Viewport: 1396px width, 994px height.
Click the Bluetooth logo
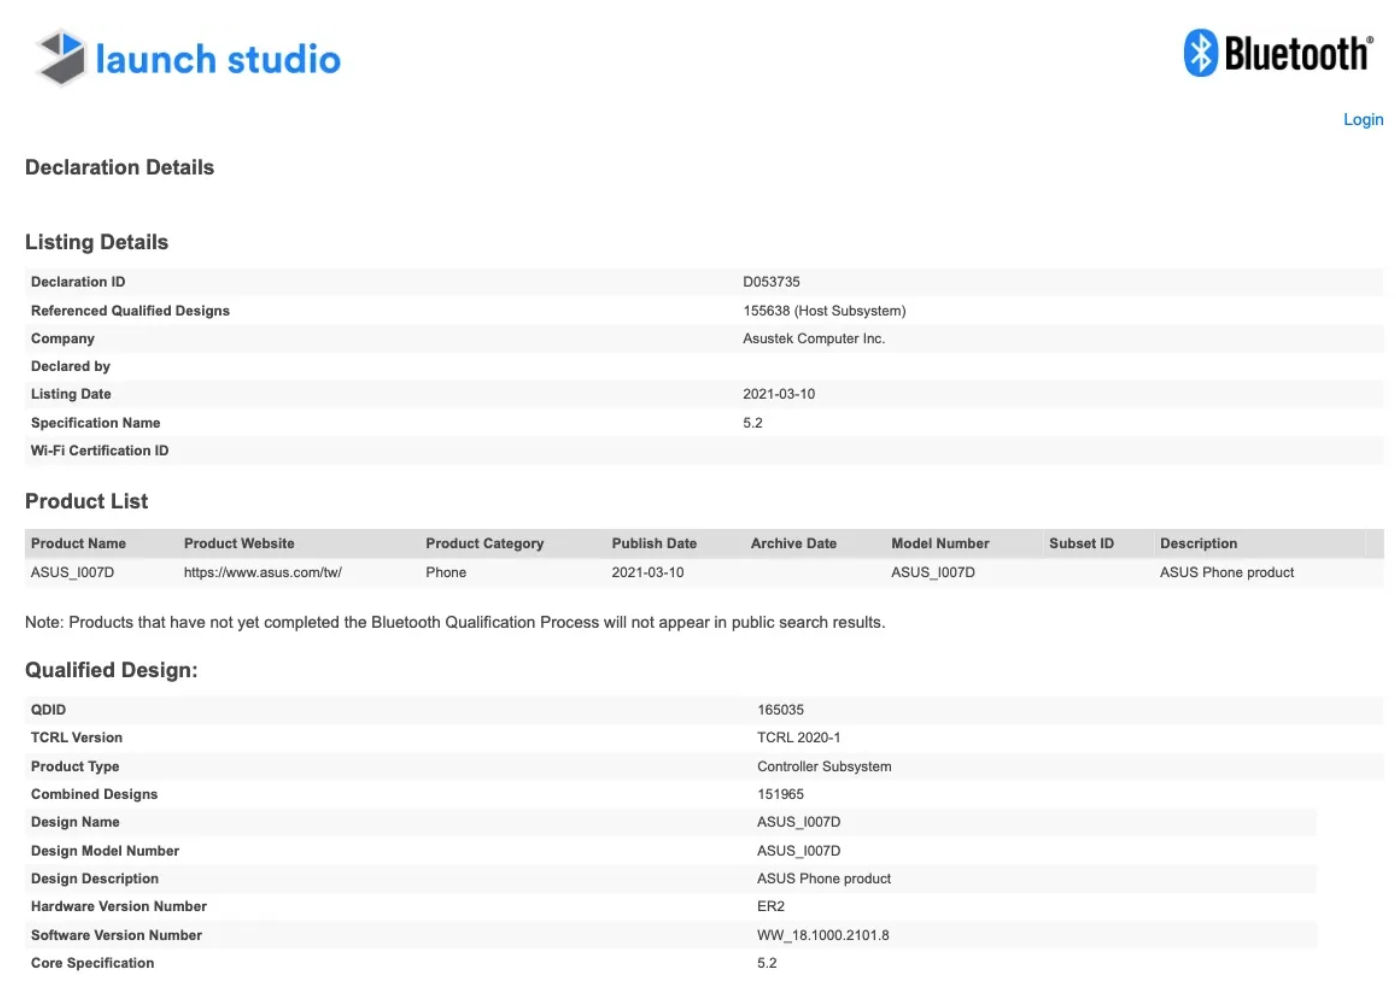[x=1278, y=53]
